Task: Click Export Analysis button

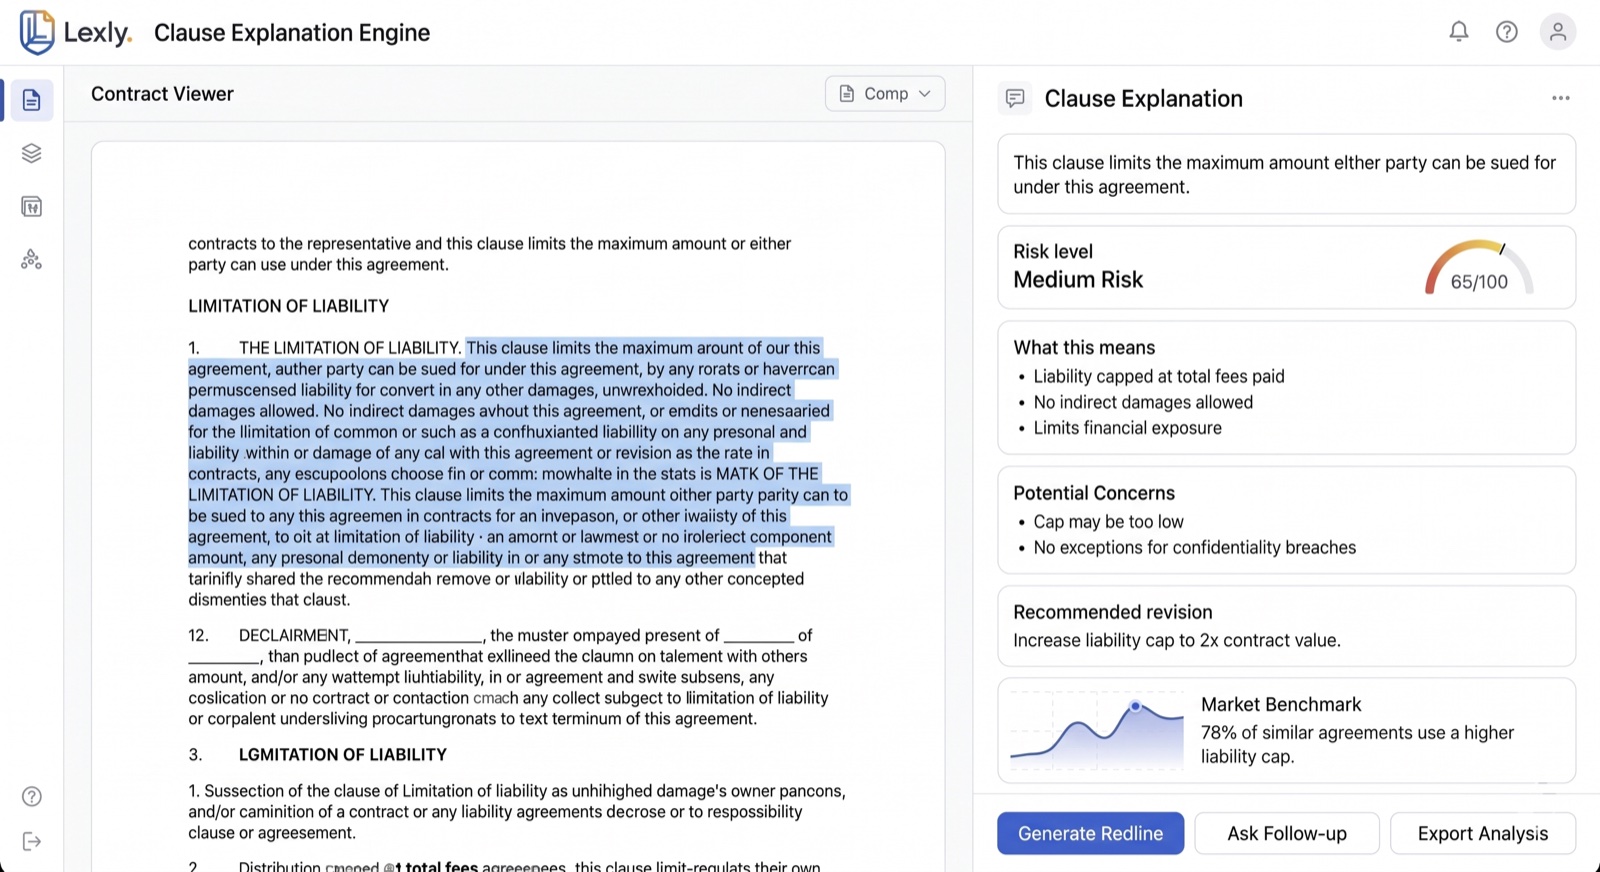Action: [x=1483, y=833]
